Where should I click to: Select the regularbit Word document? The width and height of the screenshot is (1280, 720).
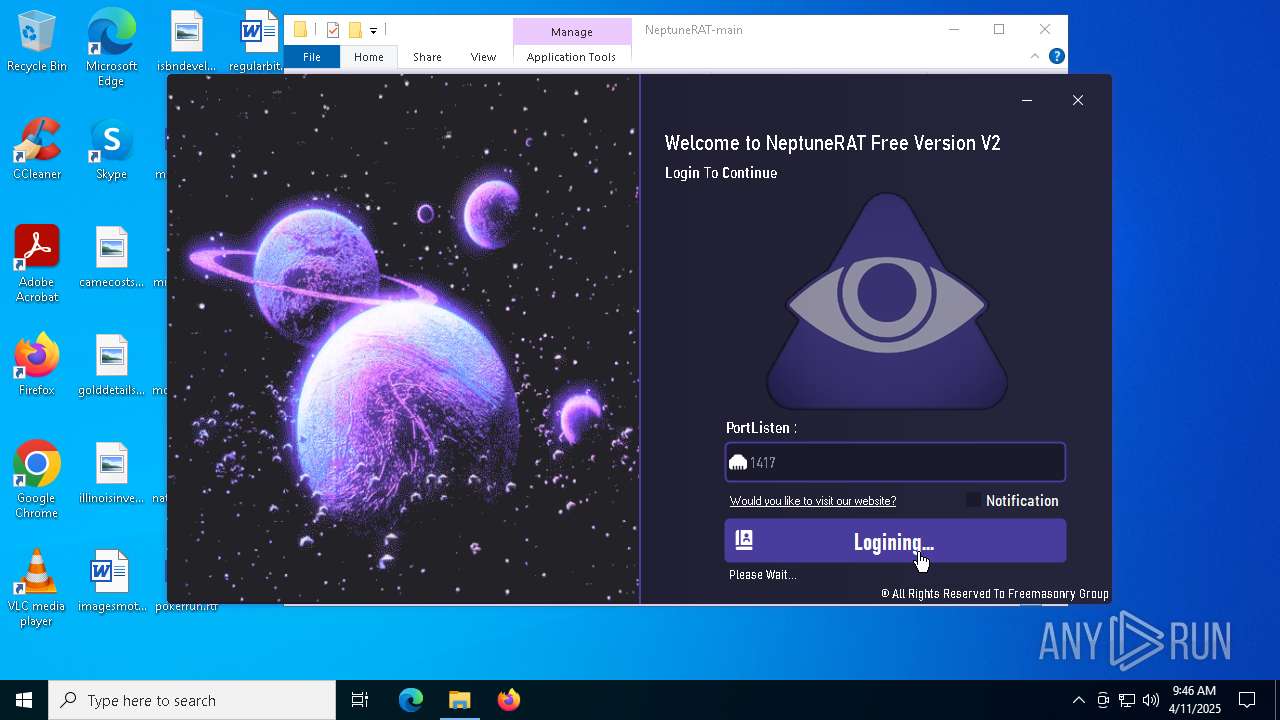256,42
